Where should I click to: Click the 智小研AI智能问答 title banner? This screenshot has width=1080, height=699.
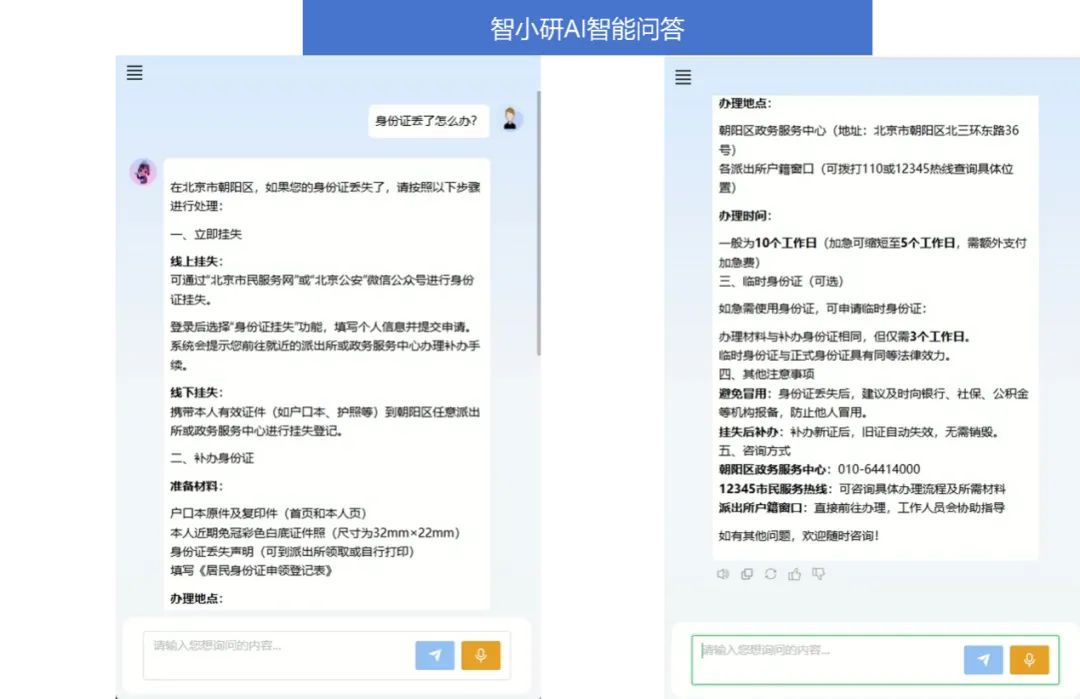587,28
